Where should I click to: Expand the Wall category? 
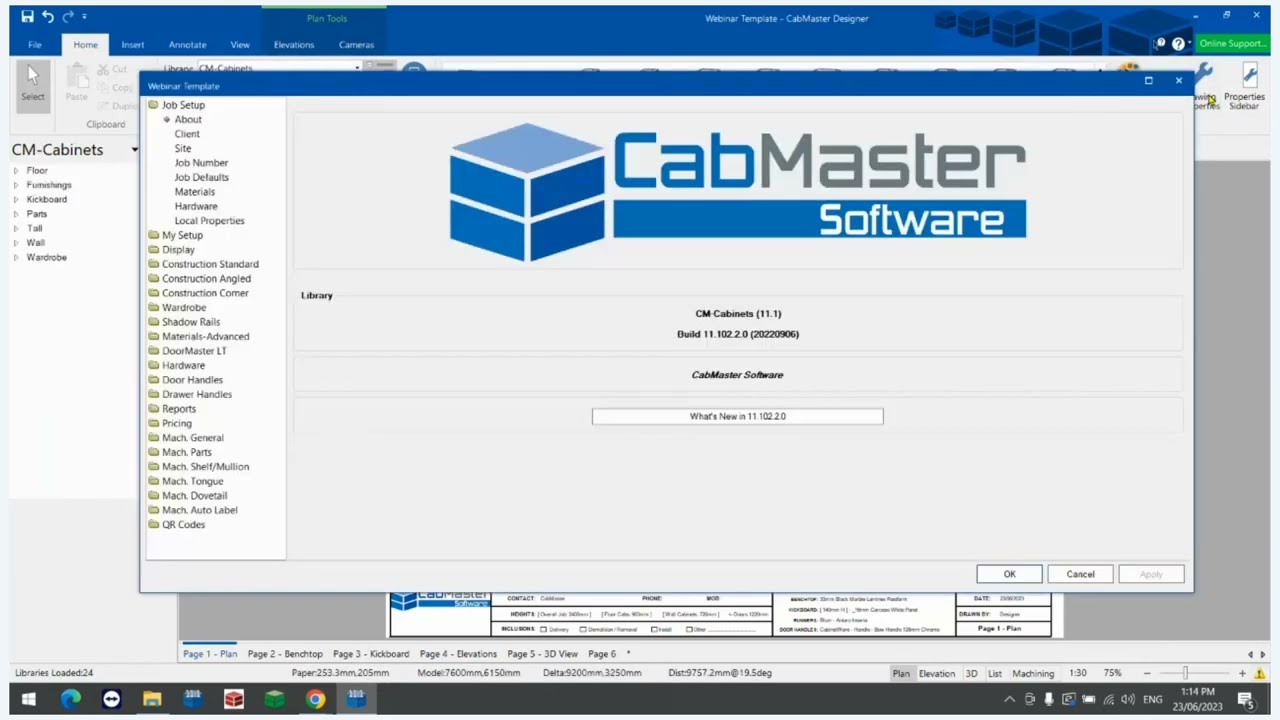15,243
